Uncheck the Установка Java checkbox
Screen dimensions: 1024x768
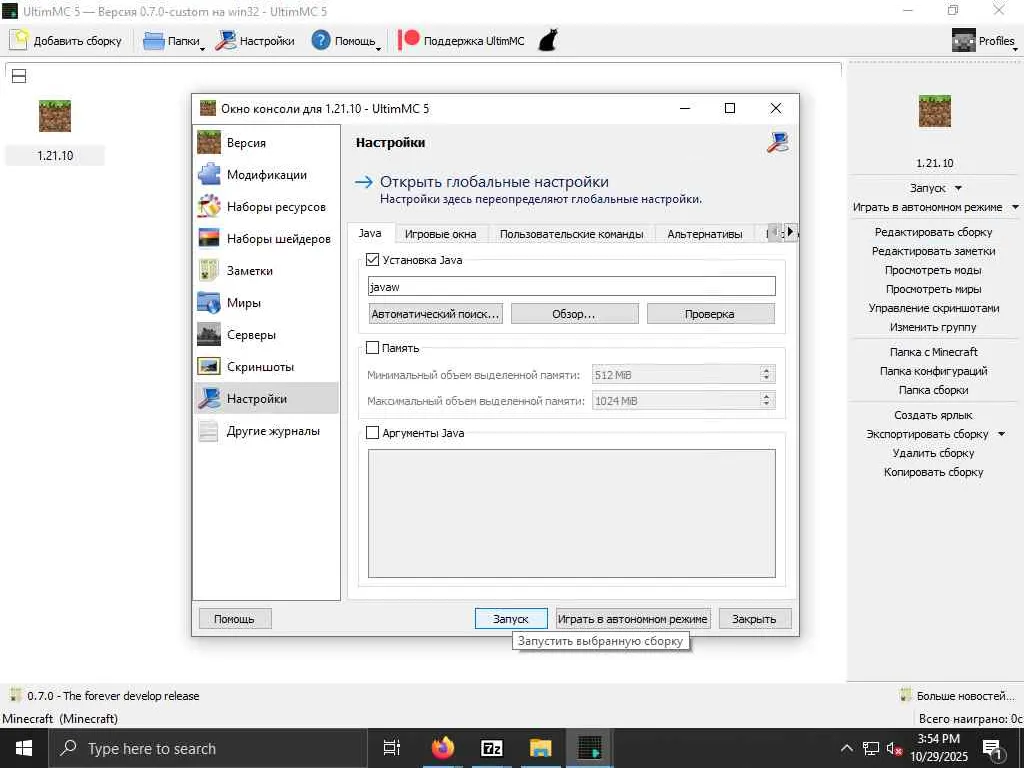[373, 259]
